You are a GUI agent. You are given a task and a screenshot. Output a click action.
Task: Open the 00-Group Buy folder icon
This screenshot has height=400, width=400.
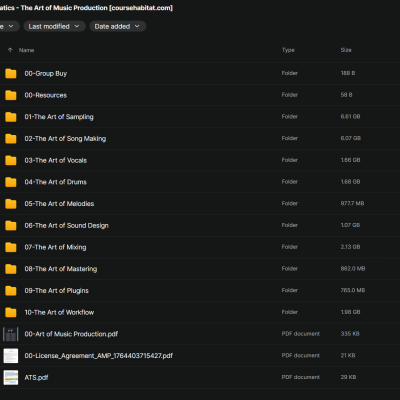tap(11, 73)
